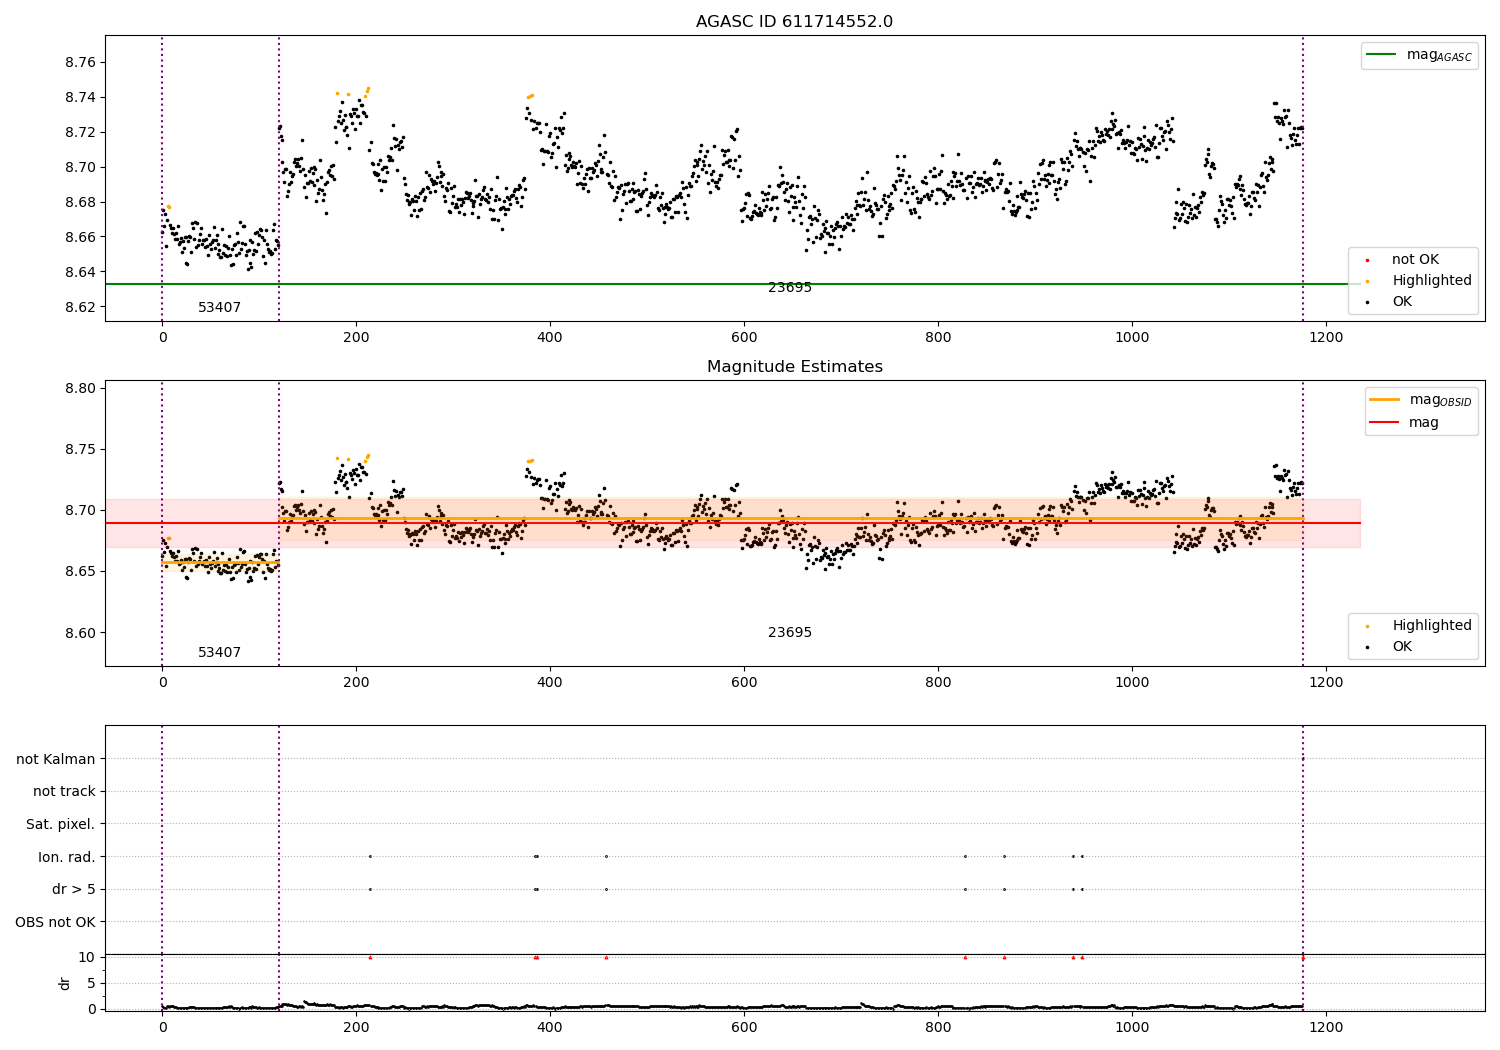Click "Highlighted" in the Magnitude Estimates lower legend
Image resolution: width=1500 pixels, height=1050 pixels.
click(1432, 626)
